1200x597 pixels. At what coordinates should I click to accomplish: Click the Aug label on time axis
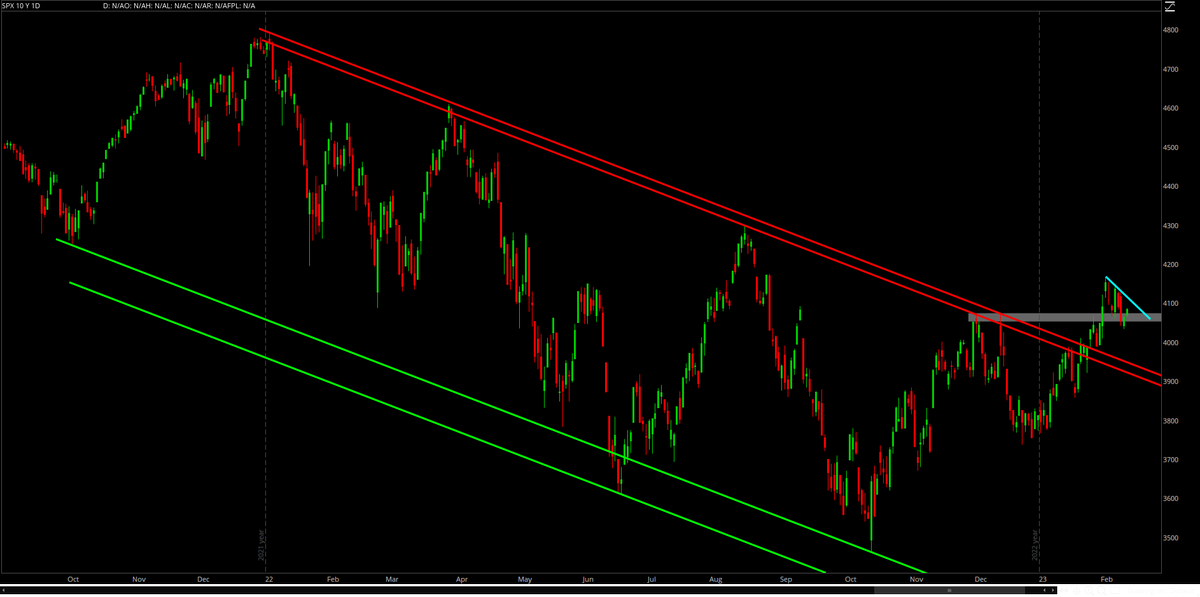pos(716,579)
